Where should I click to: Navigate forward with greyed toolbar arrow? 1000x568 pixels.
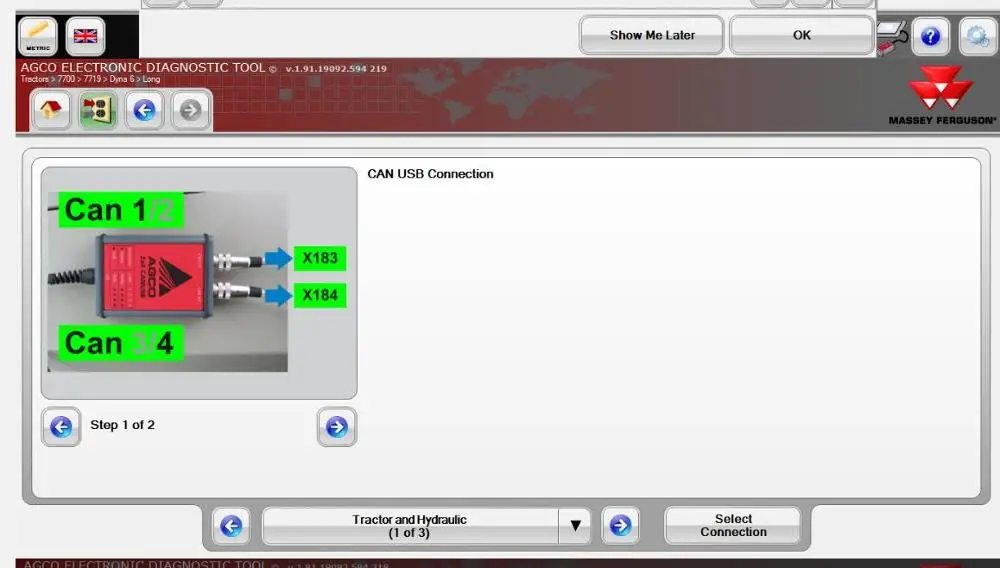click(x=190, y=110)
